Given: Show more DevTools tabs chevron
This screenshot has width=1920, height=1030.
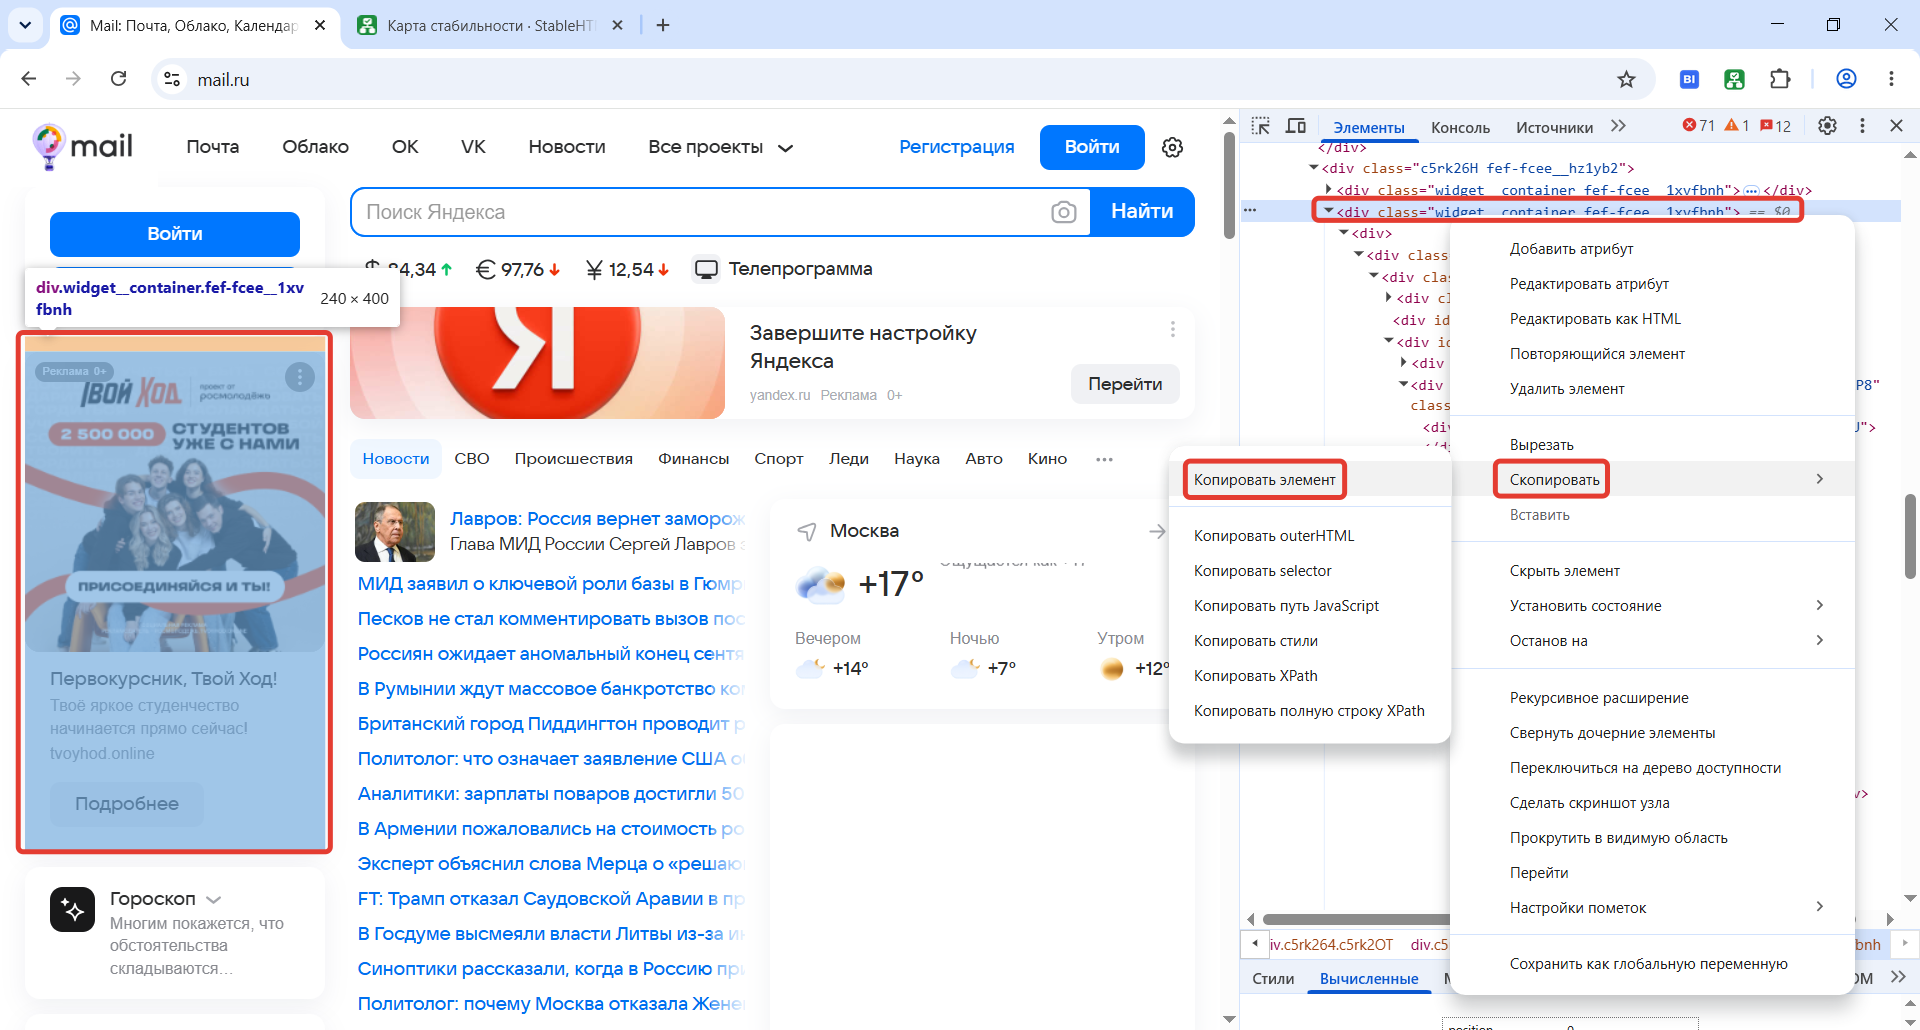Looking at the screenshot, I should click(1619, 126).
